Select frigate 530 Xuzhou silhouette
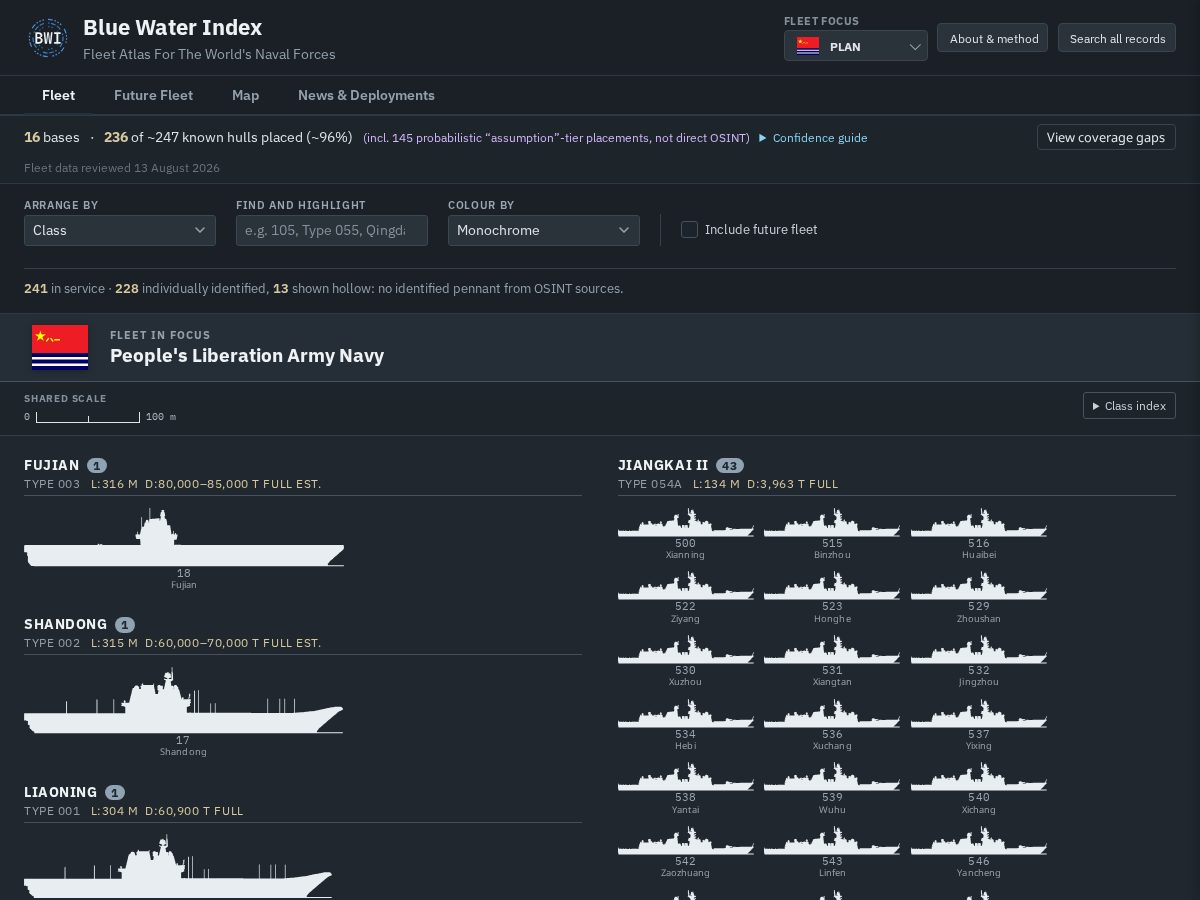 [x=685, y=651]
